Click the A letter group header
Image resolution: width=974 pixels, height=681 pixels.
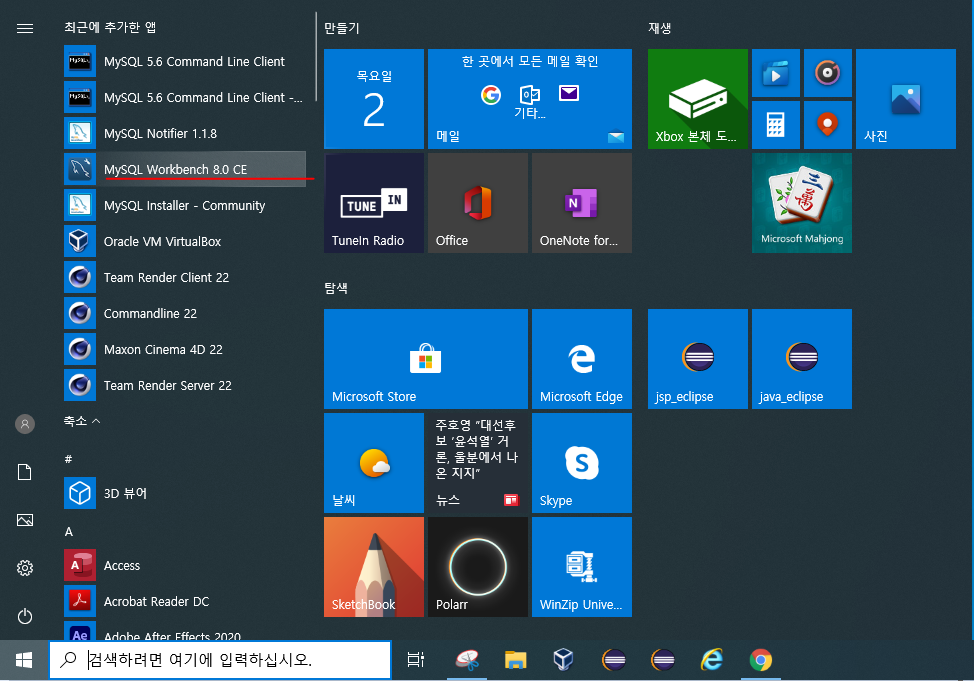(x=69, y=532)
